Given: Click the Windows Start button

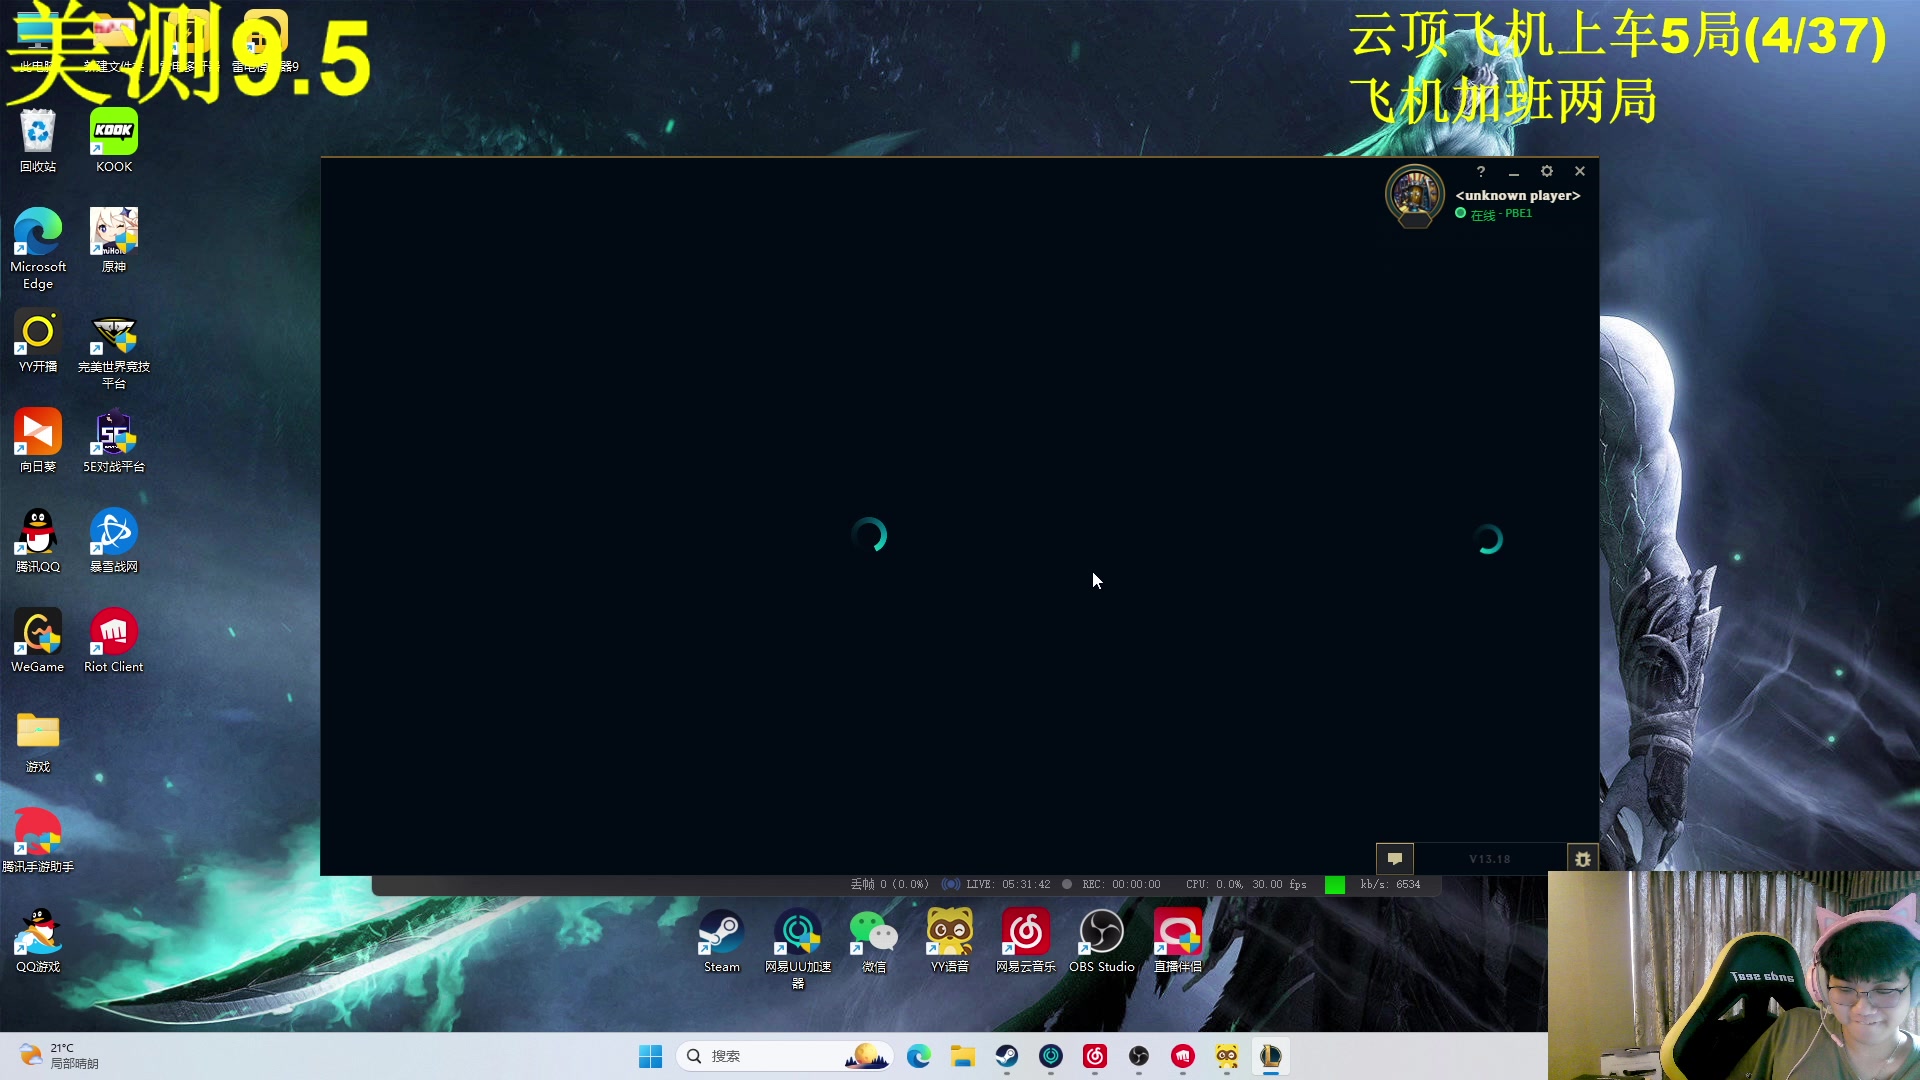Looking at the screenshot, I should point(650,1056).
